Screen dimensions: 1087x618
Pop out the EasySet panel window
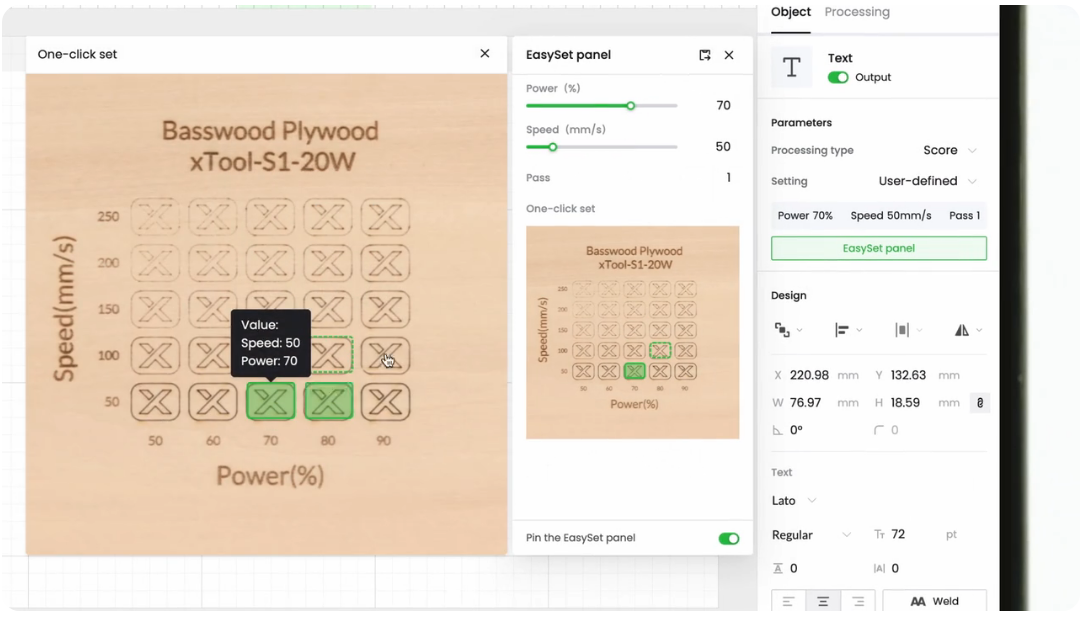point(704,55)
